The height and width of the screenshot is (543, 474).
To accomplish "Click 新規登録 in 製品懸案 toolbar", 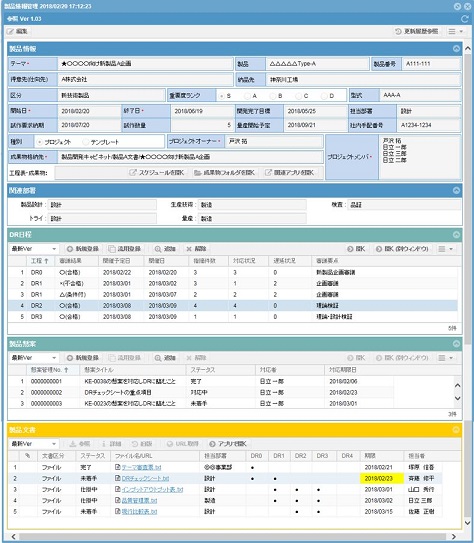I will (83, 358).
